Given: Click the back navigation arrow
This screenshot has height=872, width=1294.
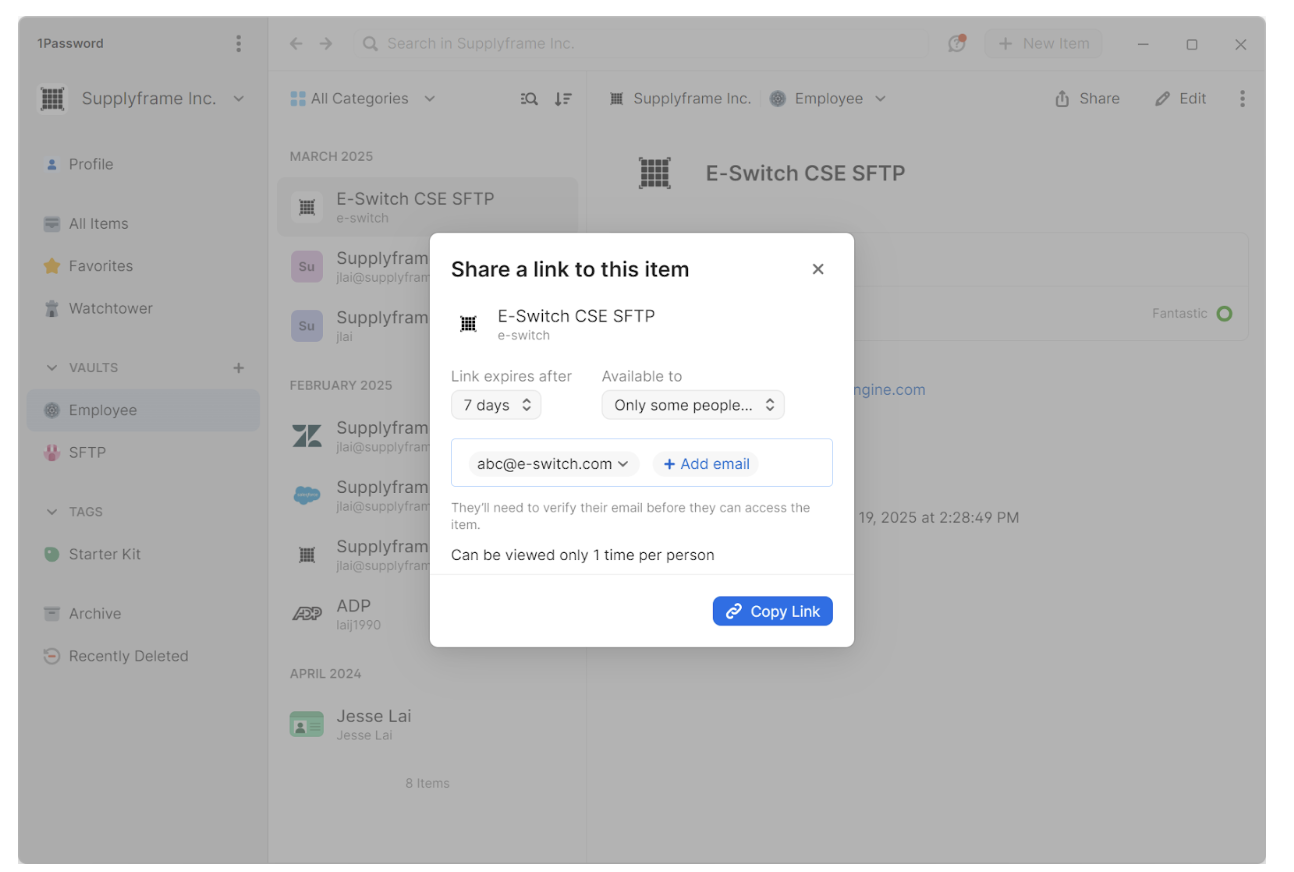Looking at the screenshot, I should coord(296,44).
